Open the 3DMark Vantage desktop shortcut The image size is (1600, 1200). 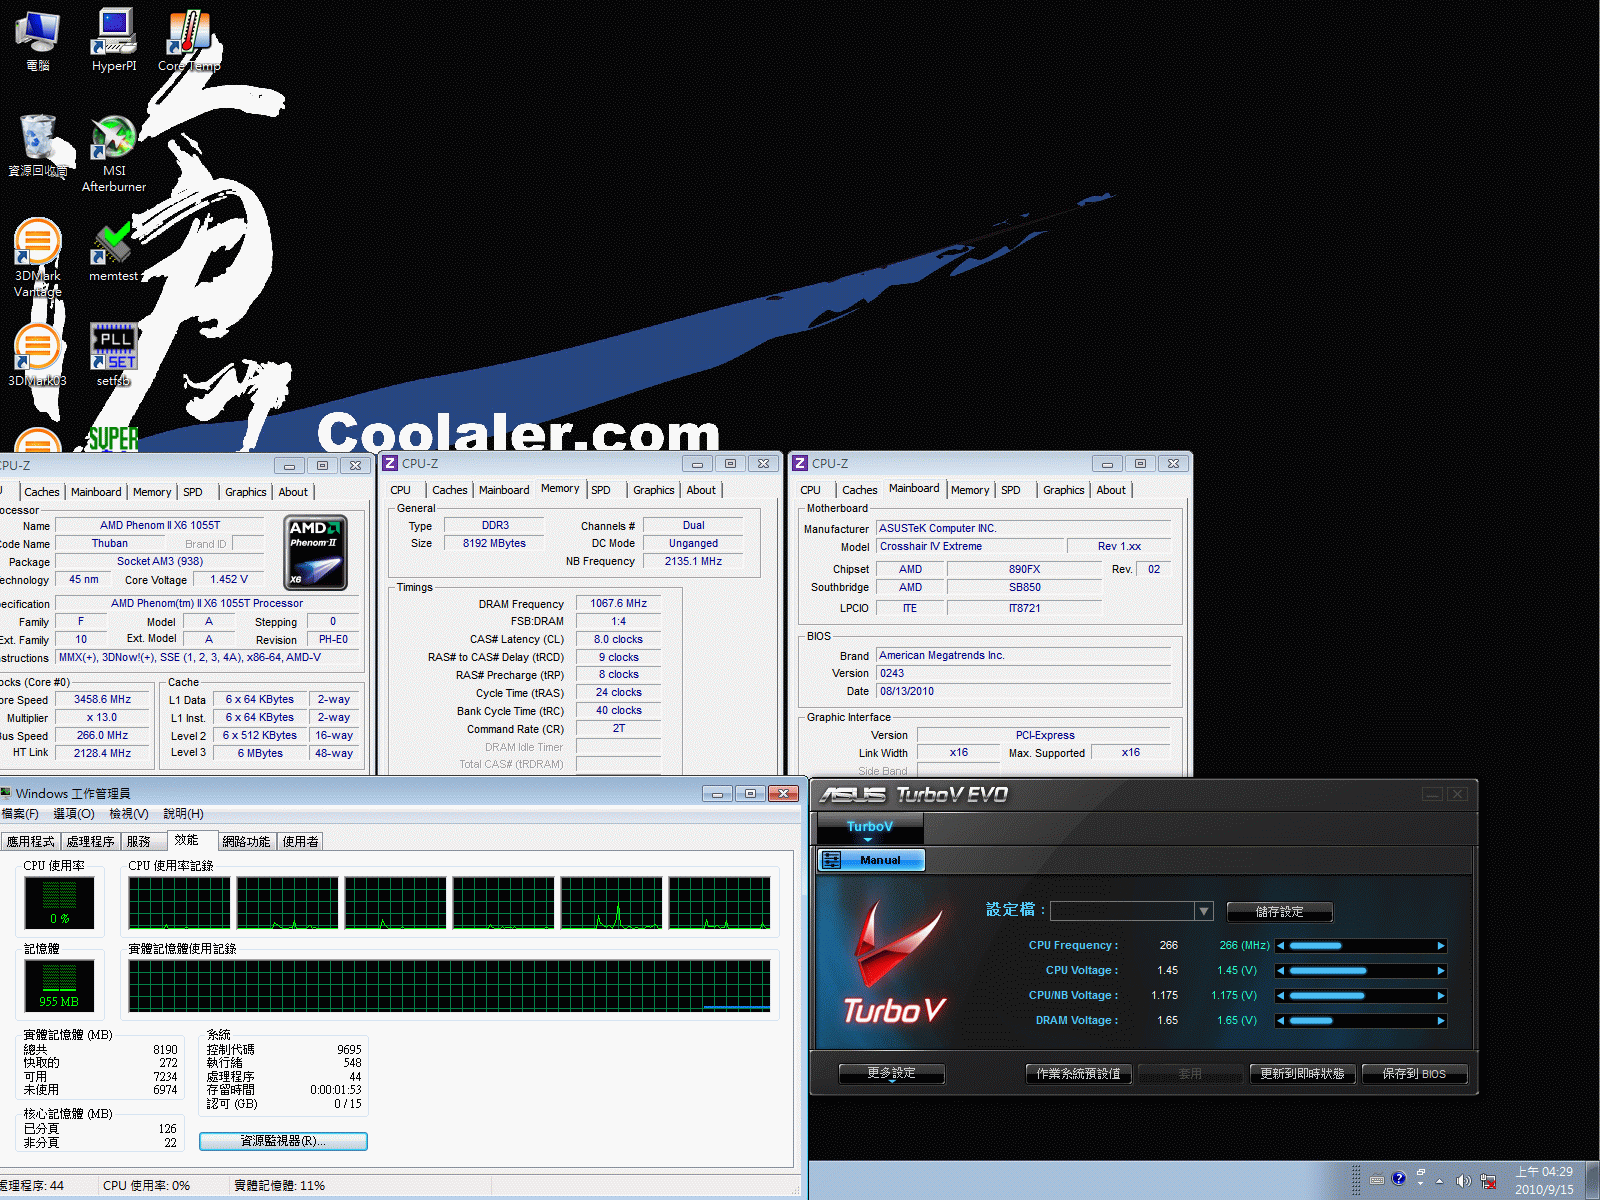pos(38,258)
